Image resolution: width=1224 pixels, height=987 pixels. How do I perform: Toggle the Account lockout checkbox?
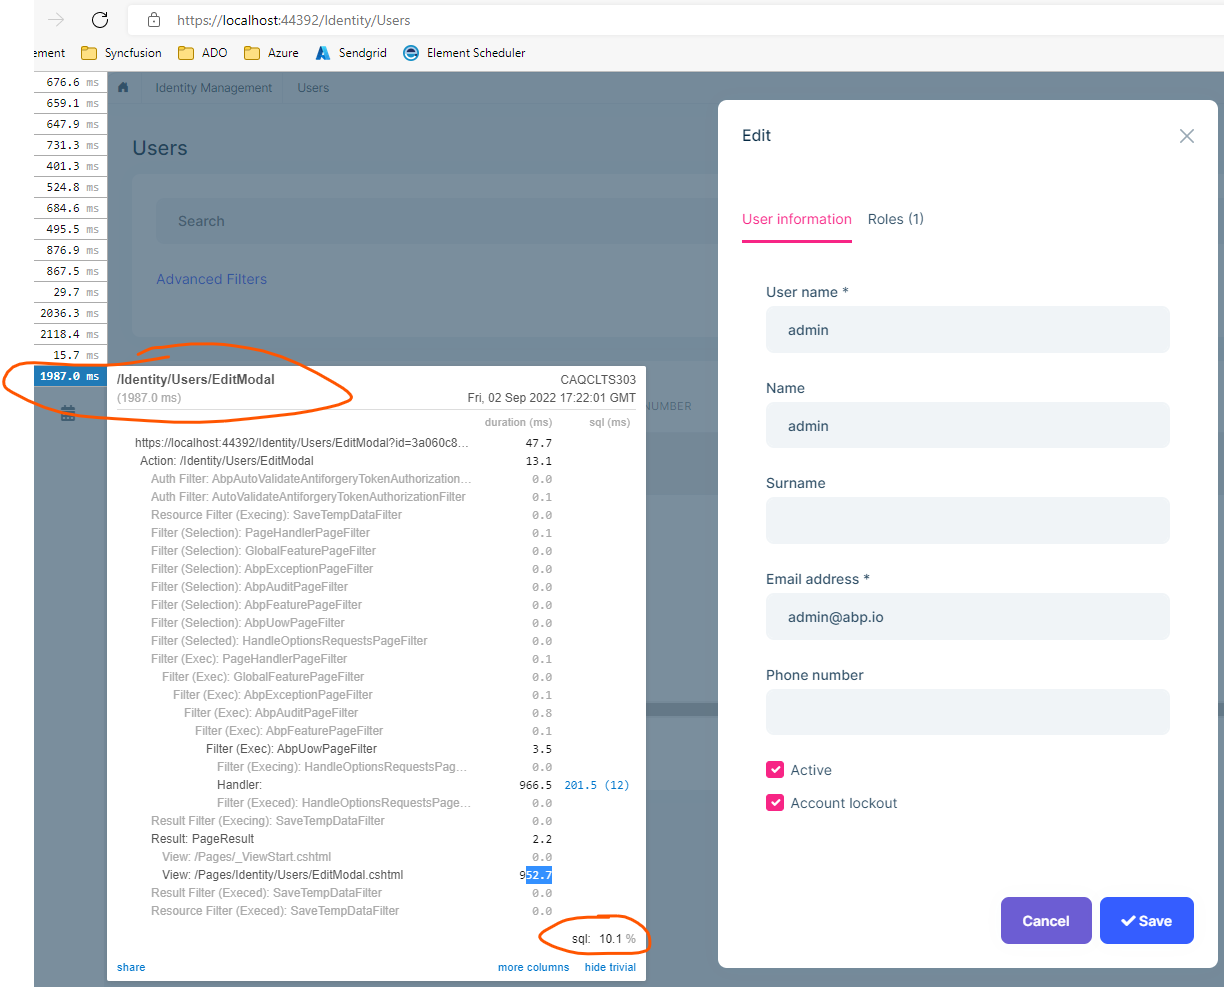775,803
